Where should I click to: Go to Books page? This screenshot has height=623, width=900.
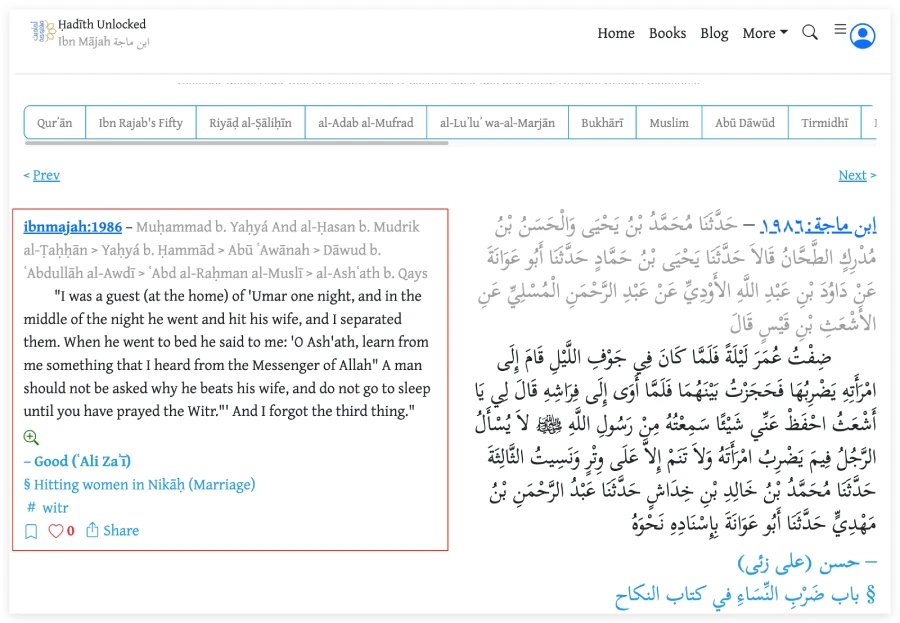point(667,33)
